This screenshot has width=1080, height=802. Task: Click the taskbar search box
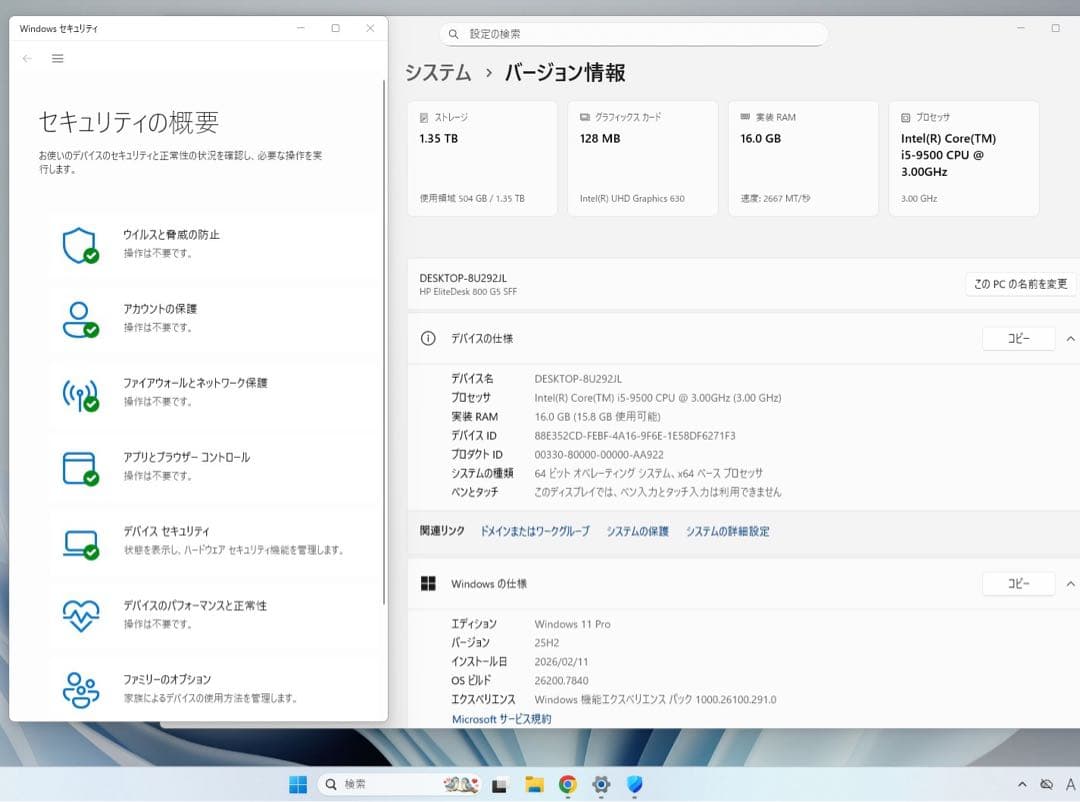pos(399,784)
